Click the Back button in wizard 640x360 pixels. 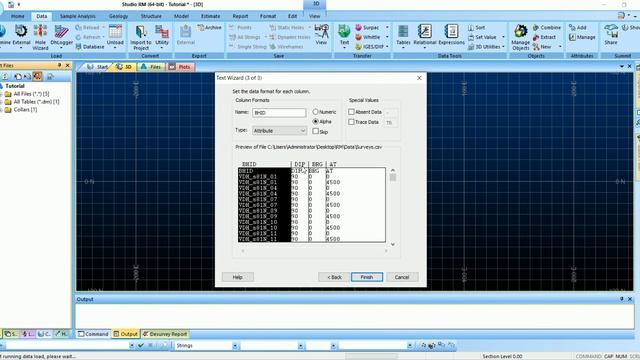coord(334,277)
